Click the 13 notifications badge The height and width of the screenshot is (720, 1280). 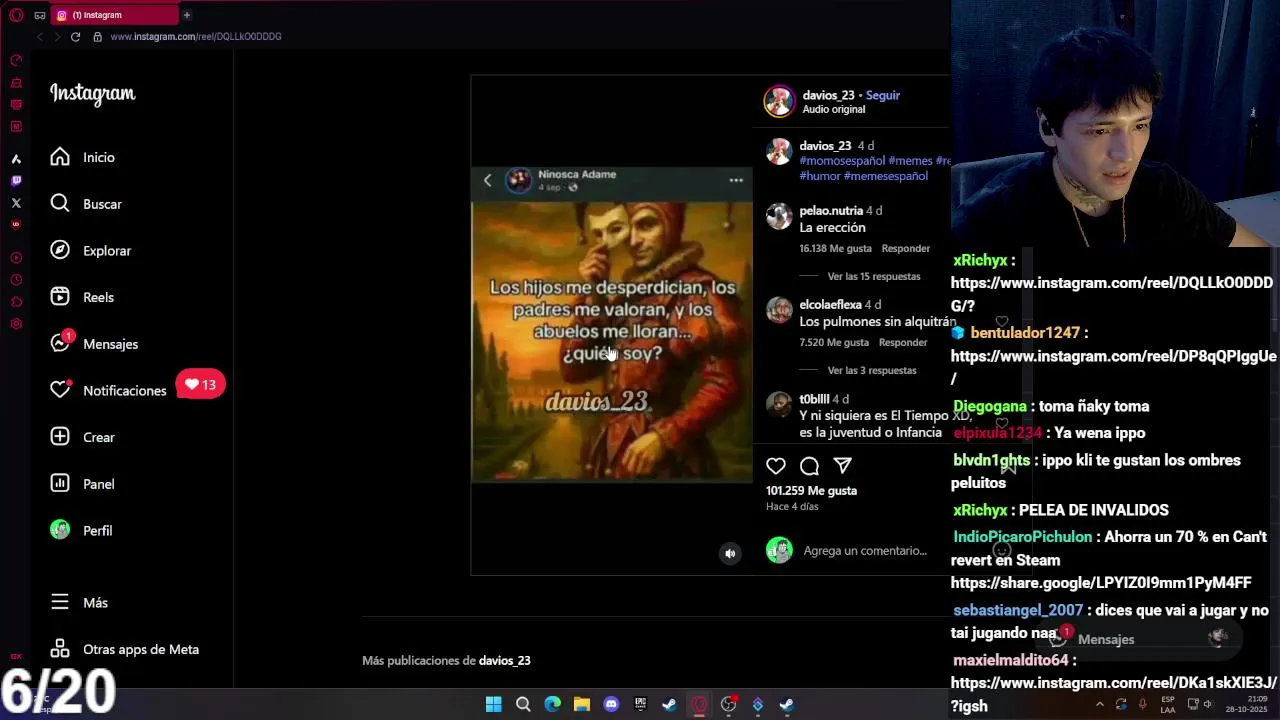pyautogui.click(x=201, y=384)
